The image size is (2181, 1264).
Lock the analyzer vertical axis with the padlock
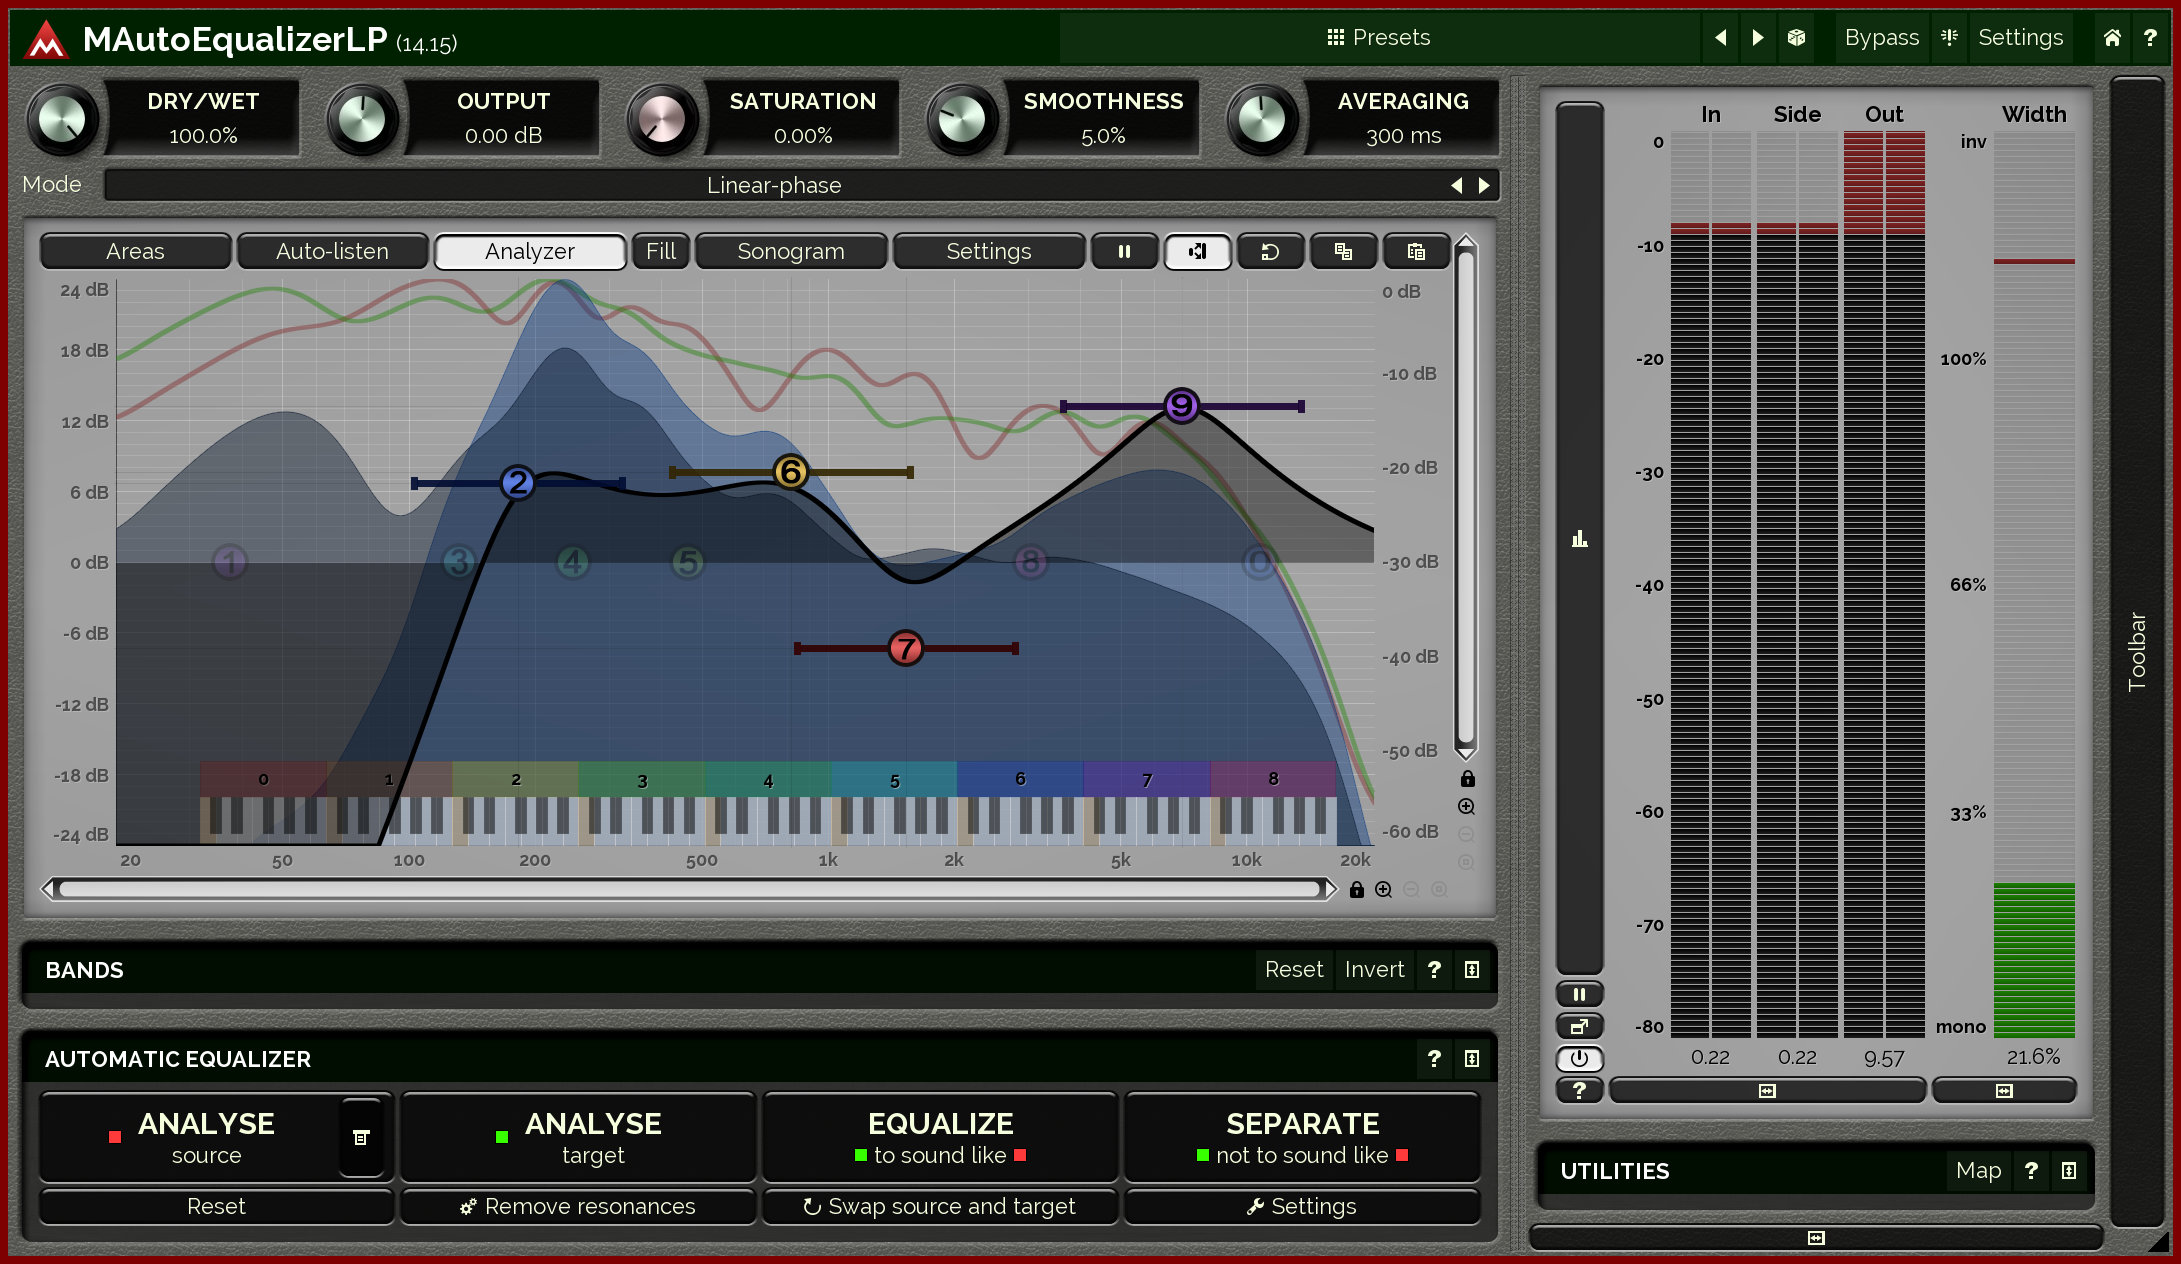coord(1467,779)
